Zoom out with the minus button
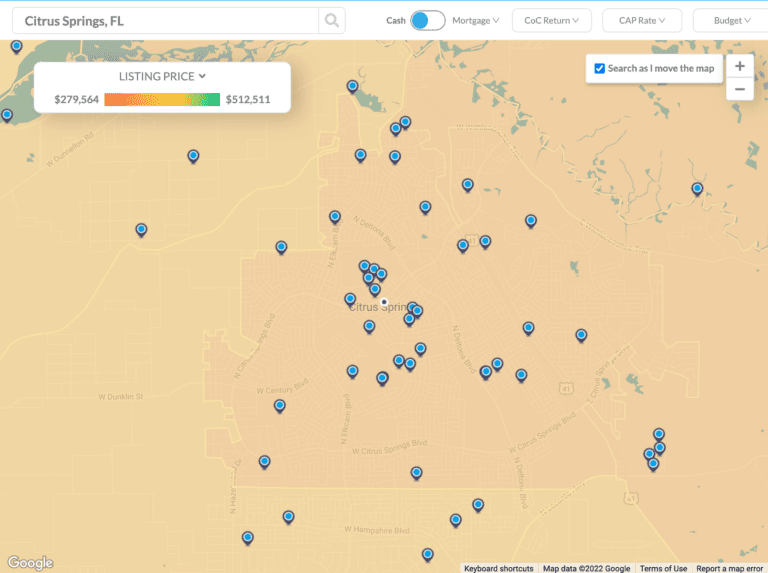This screenshot has height=573, width=768. click(x=739, y=90)
